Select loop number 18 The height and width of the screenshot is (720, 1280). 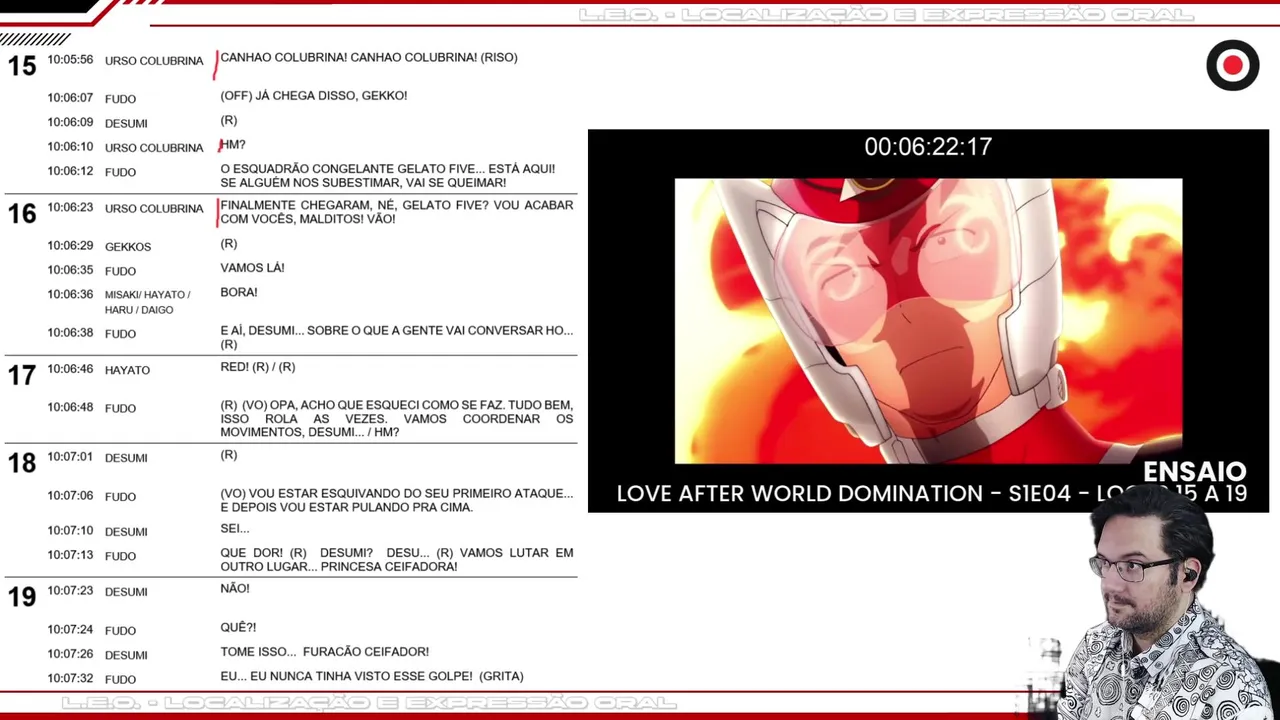click(x=22, y=463)
